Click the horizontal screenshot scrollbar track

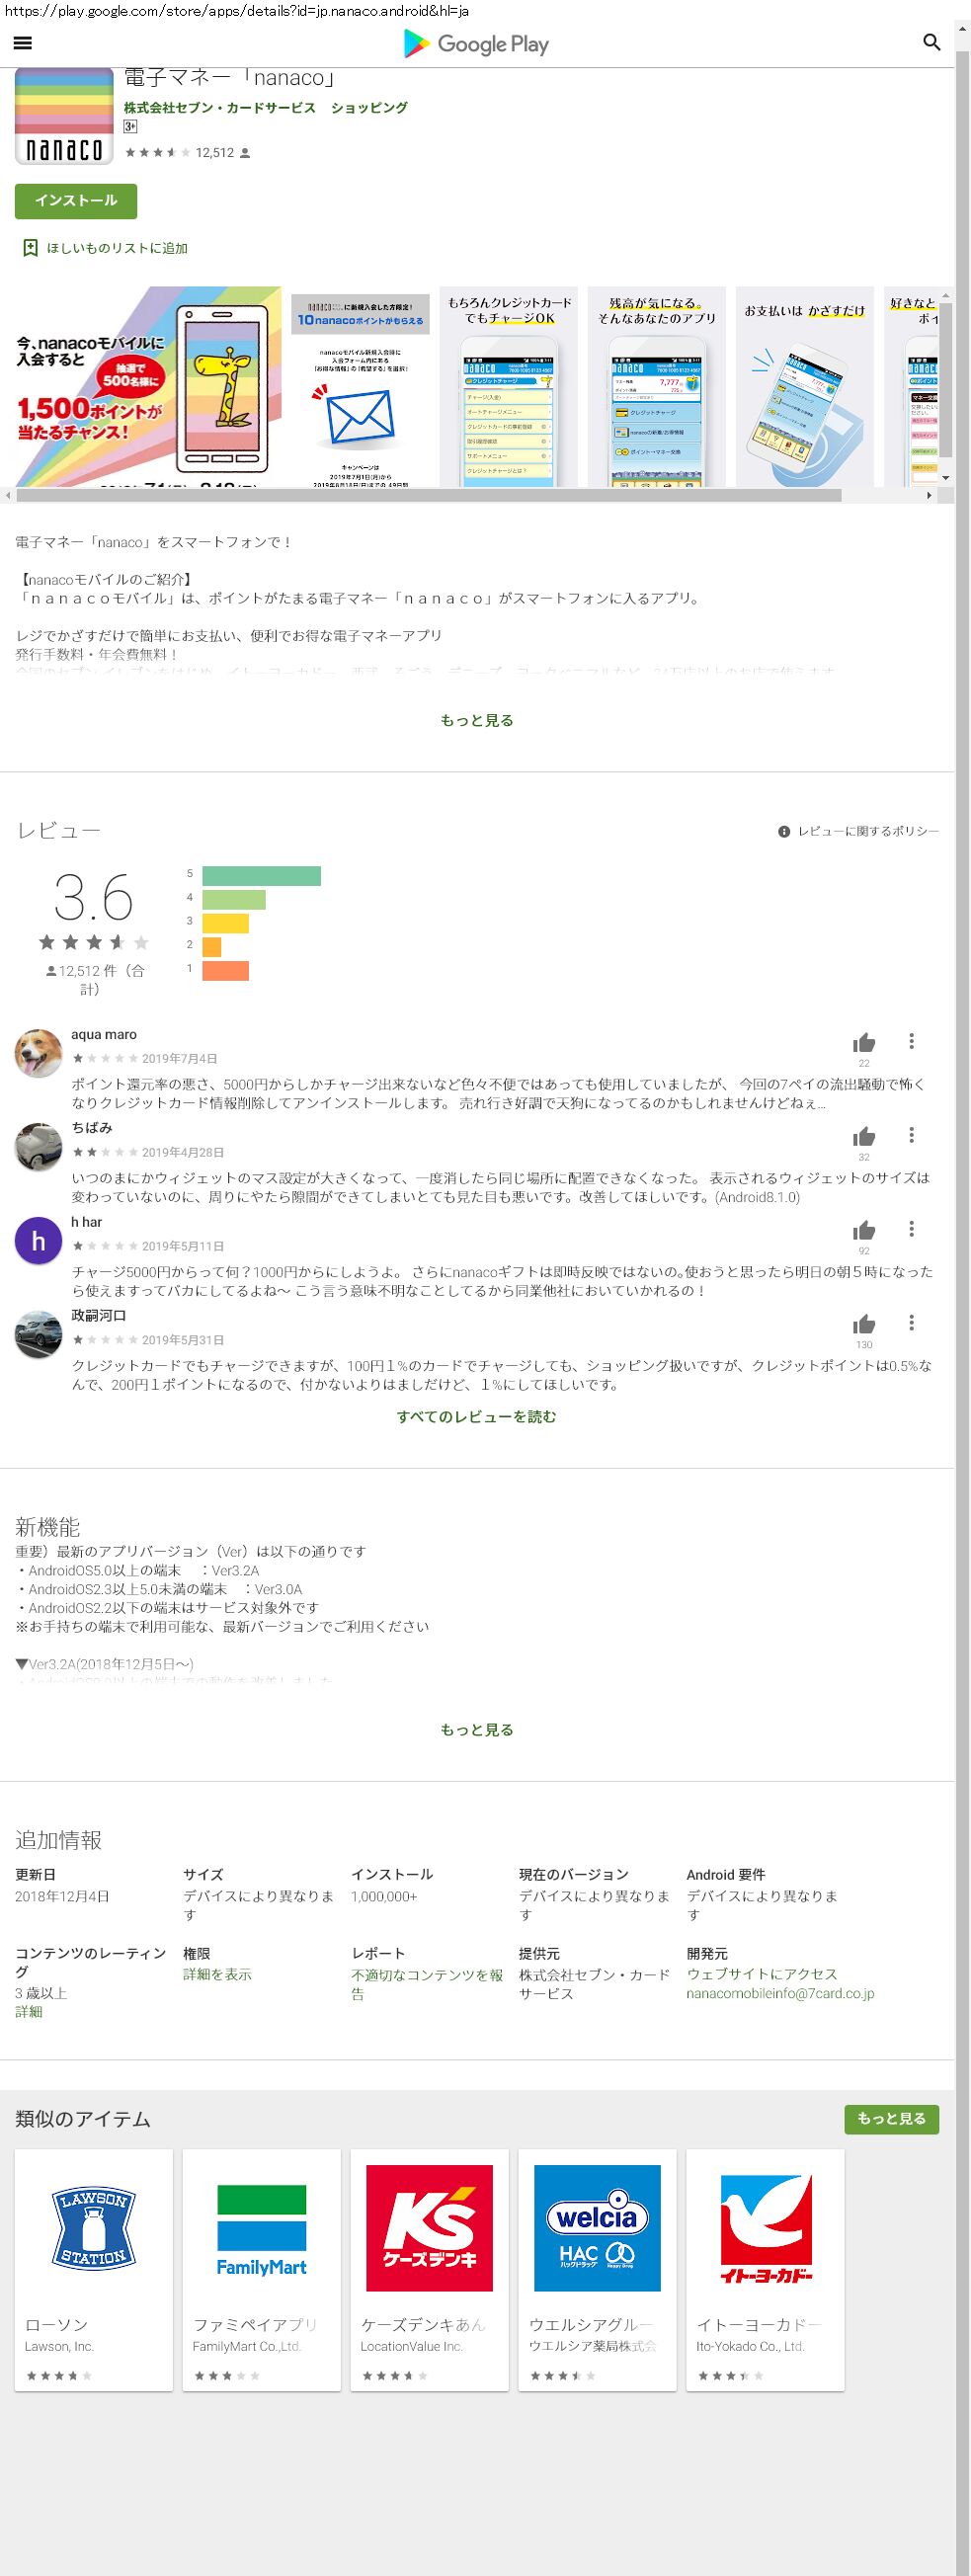tap(428, 495)
